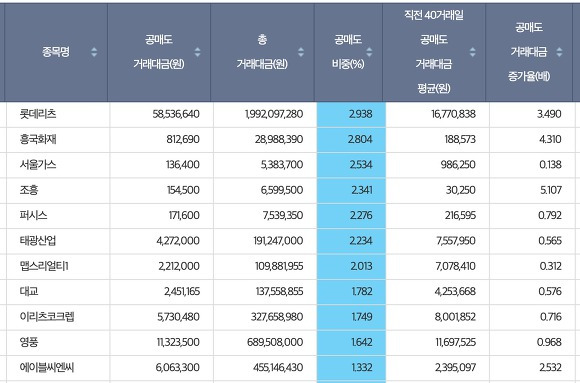The width and height of the screenshot is (580, 383).
Task: Click total amount 191,247,000
Action: (x=278, y=241)
